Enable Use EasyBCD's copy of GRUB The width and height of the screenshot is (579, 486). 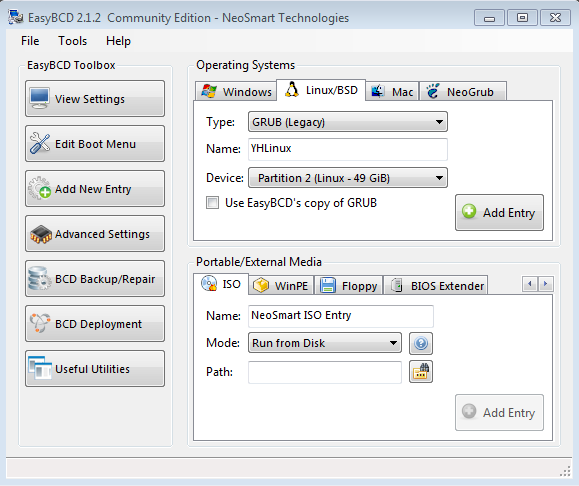click(212, 203)
